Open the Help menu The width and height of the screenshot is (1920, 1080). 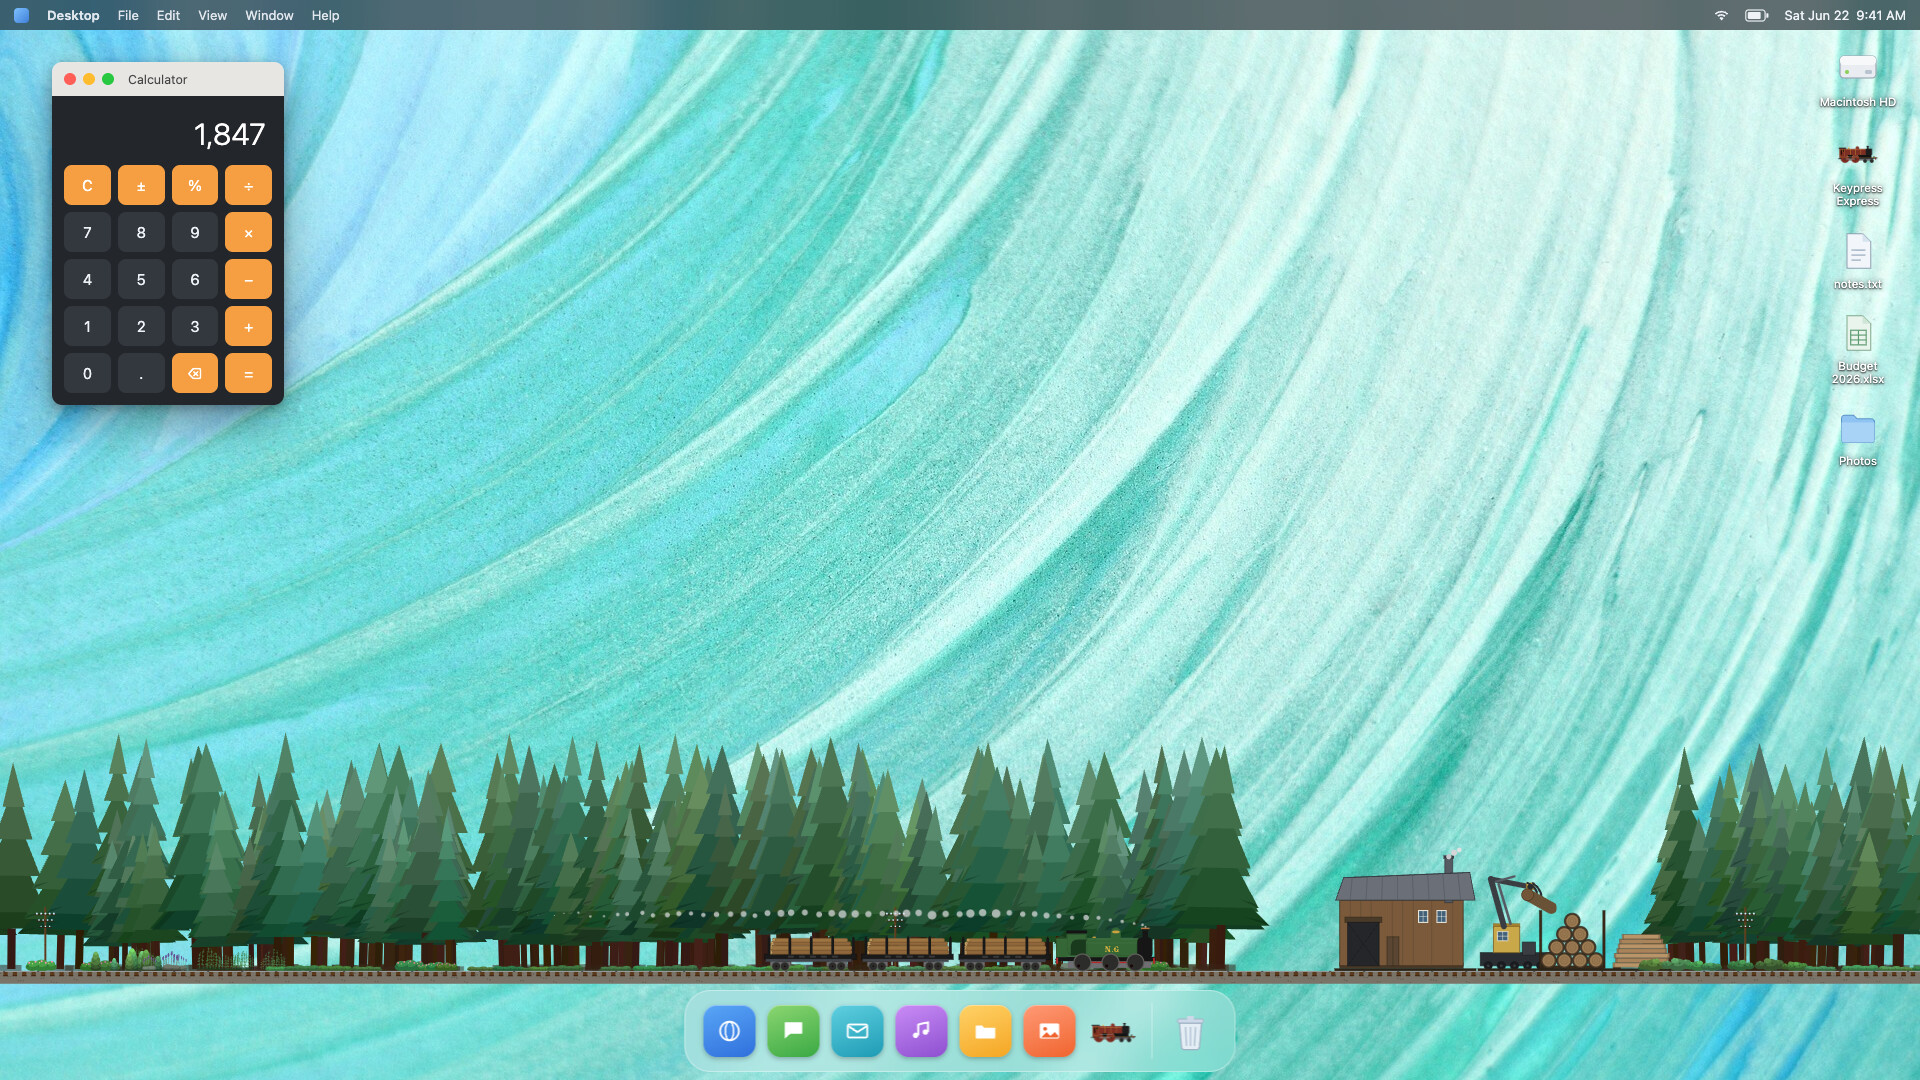(x=325, y=15)
